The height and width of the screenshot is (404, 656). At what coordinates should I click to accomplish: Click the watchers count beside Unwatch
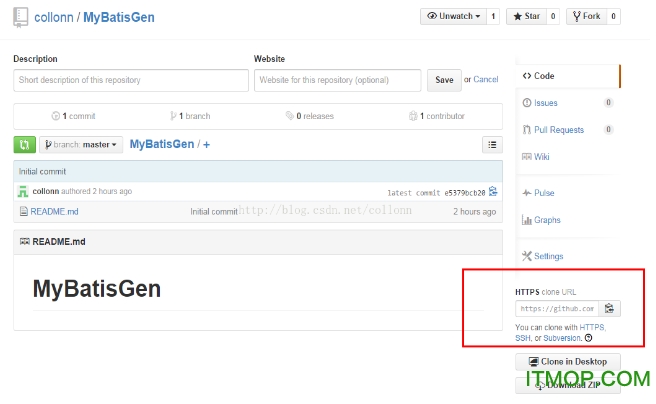click(x=493, y=16)
